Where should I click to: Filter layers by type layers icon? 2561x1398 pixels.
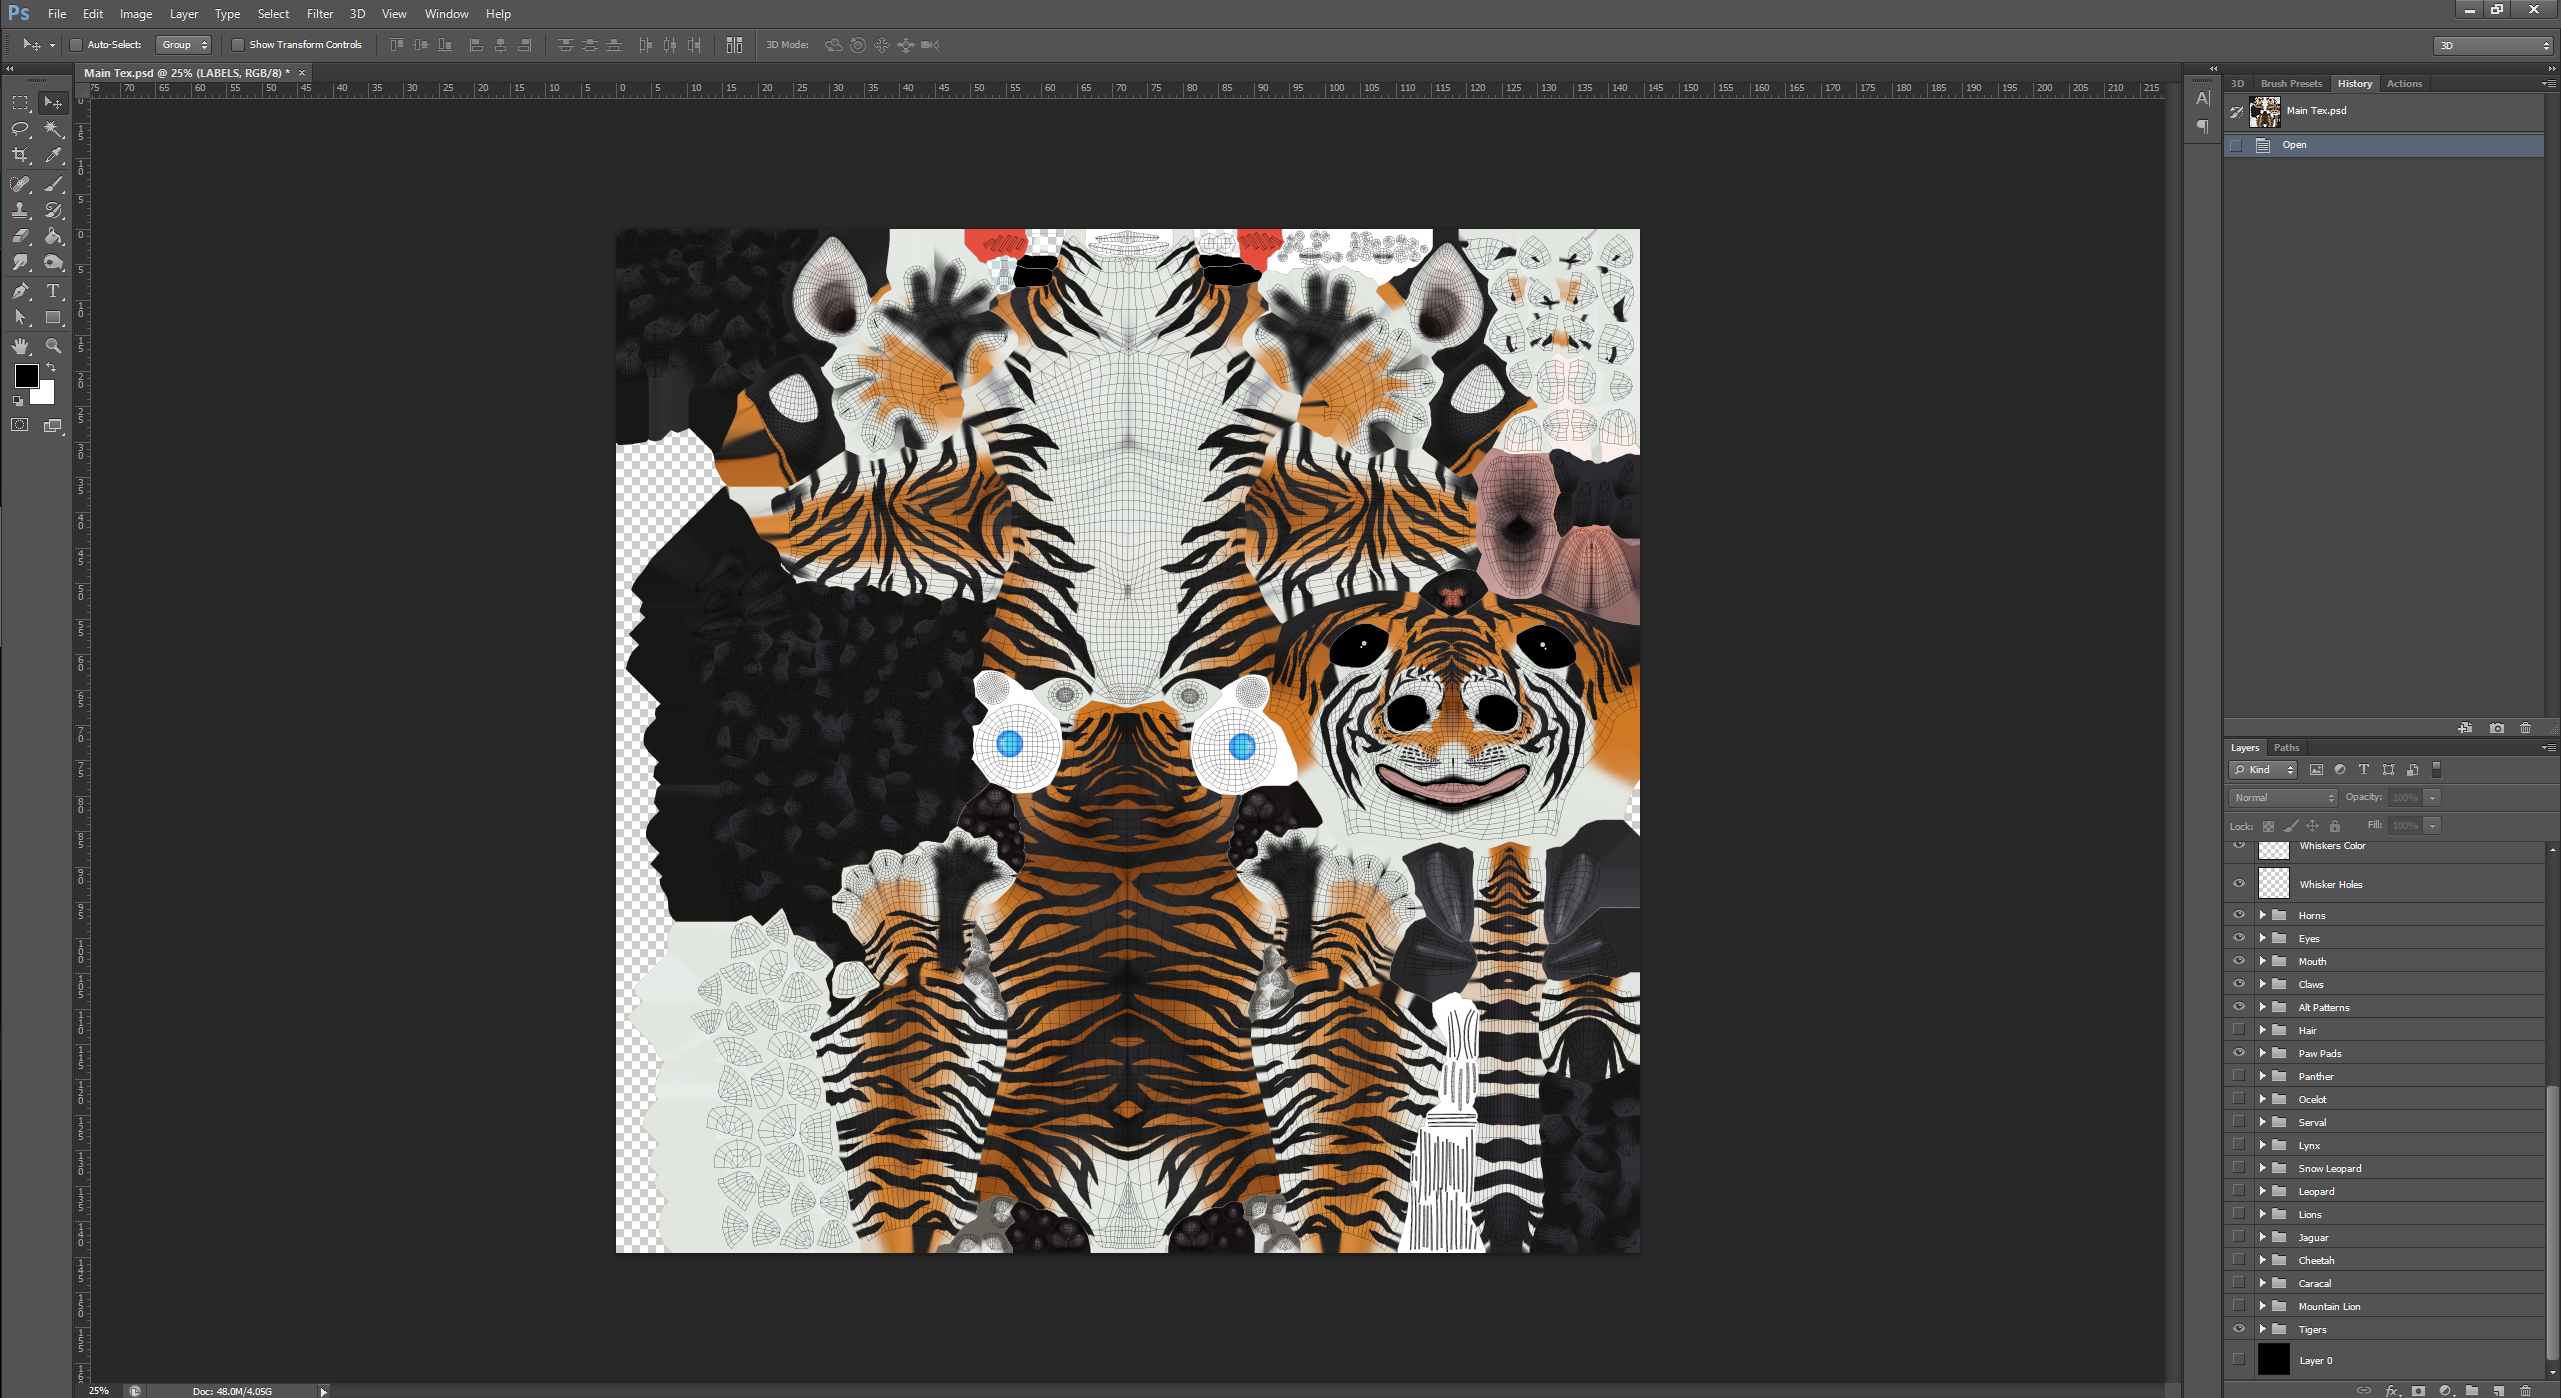(x=2364, y=770)
